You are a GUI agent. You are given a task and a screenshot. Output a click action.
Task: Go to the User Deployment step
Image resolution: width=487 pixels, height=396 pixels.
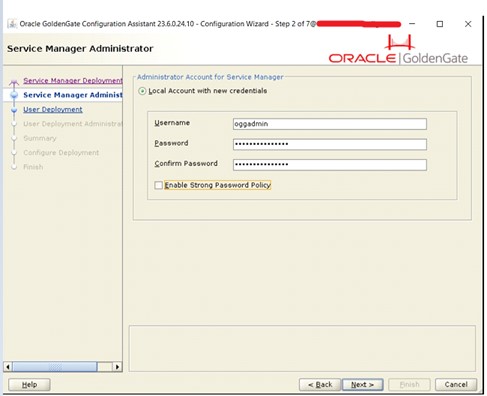pyautogui.click(x=53, y=109)
